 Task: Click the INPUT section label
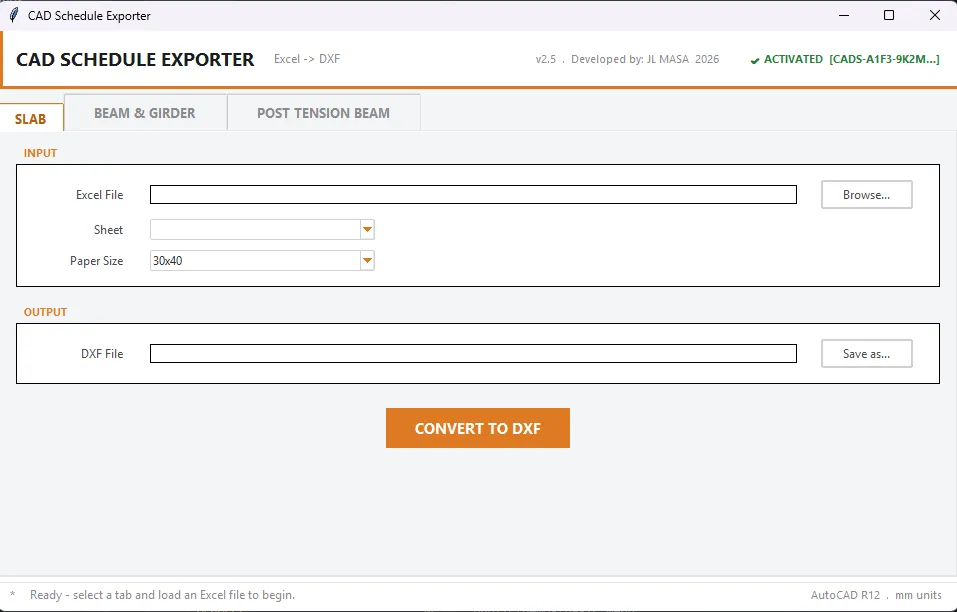click(x=40, y=153)
